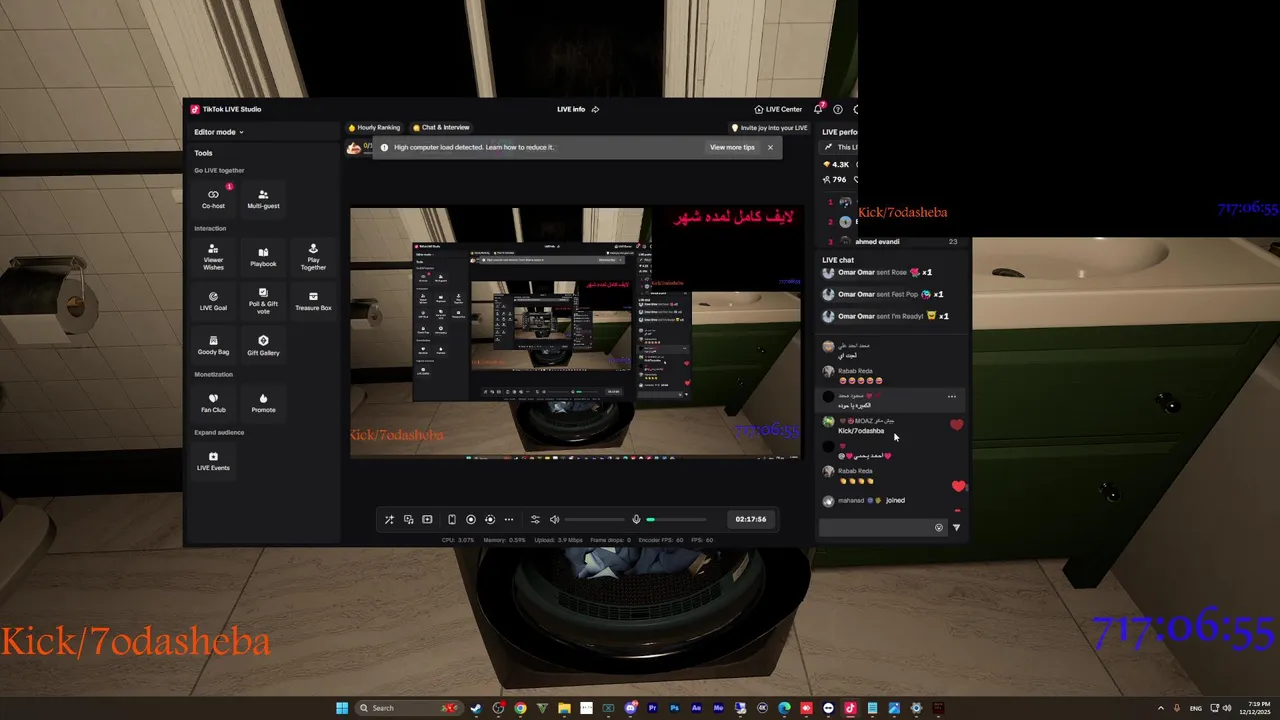Click the mahanad joined chat entry
Viewport: 1280px width, 720px height.
pyautogui.click(x=863, y=500)
